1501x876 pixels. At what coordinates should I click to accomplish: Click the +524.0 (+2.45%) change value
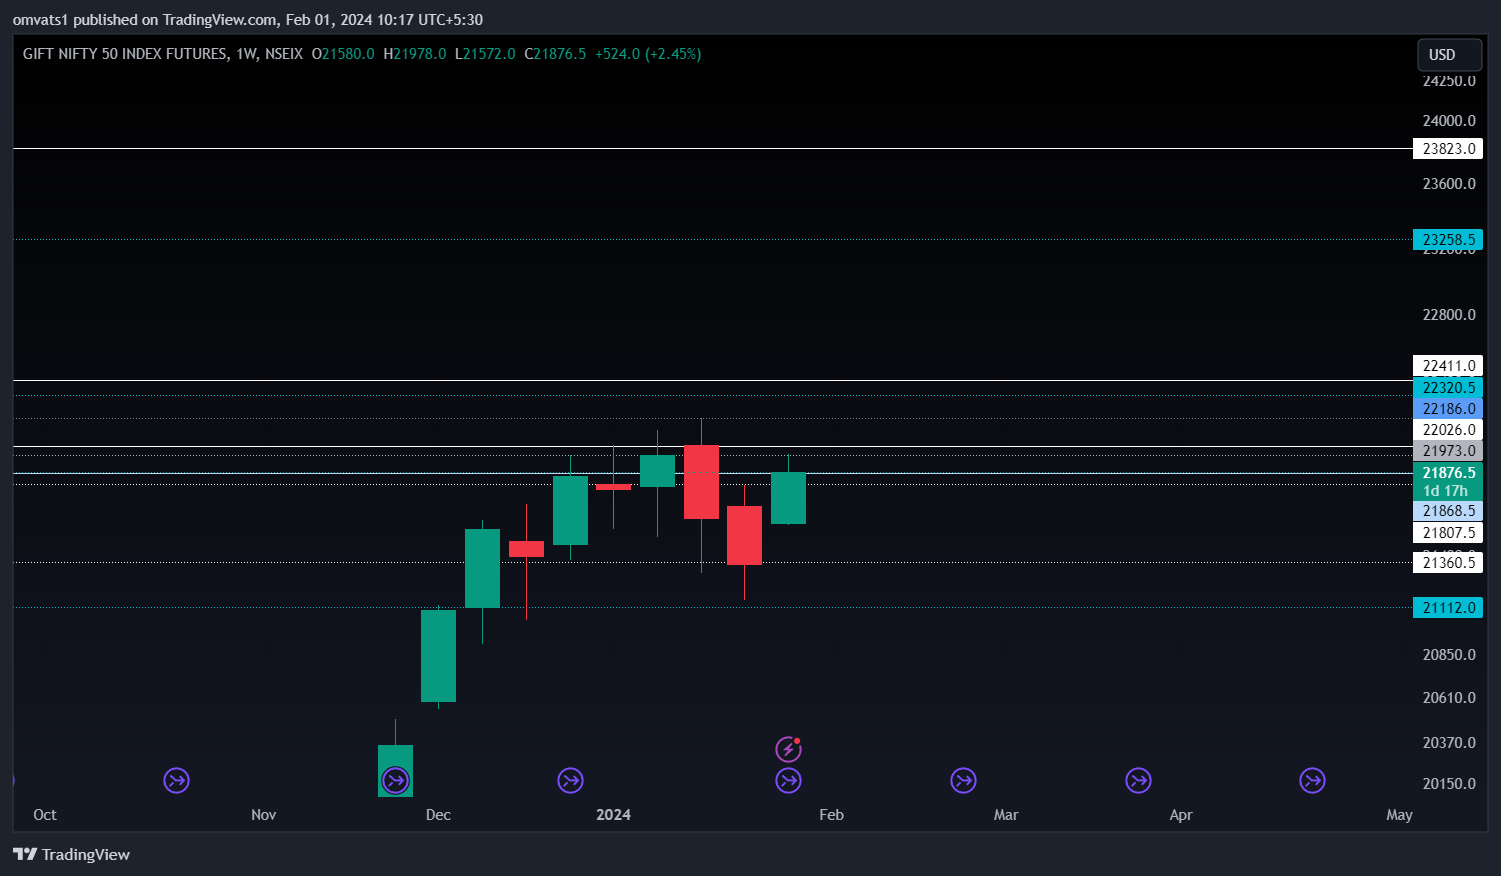(648, 54)
